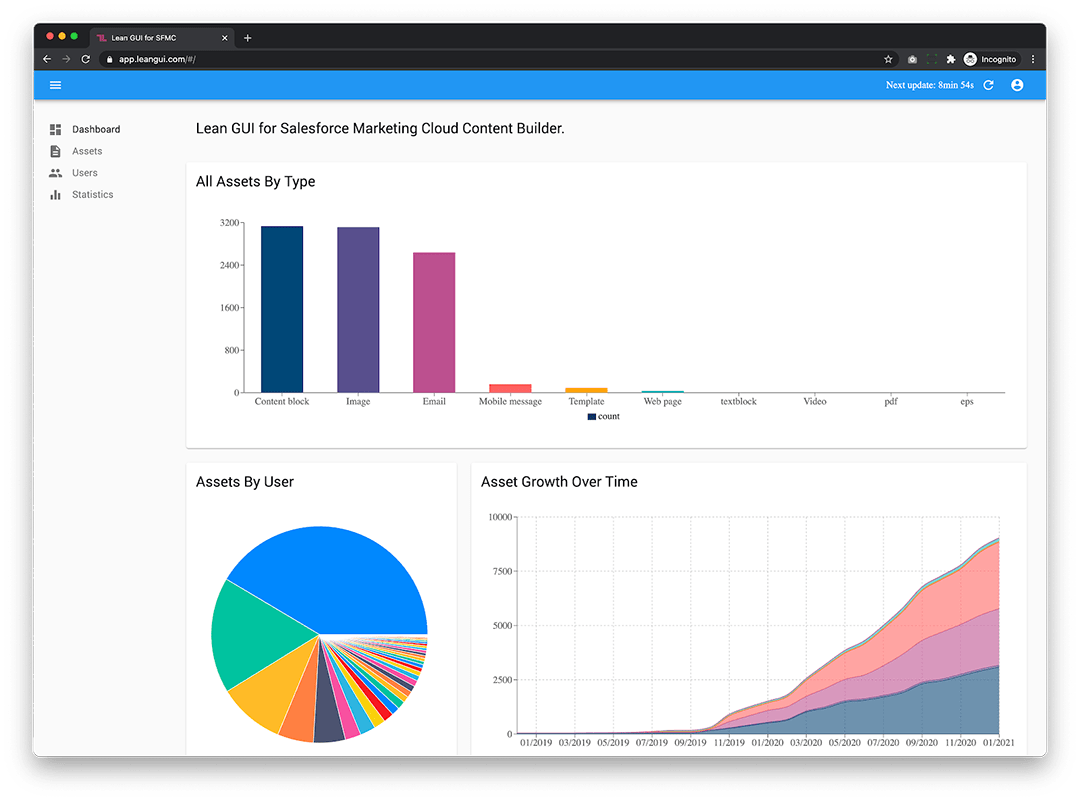The height and width of the screenshot is (800, 1080).
Task: Click the green dashed-square extension icon
Action: tap(931, 59)
